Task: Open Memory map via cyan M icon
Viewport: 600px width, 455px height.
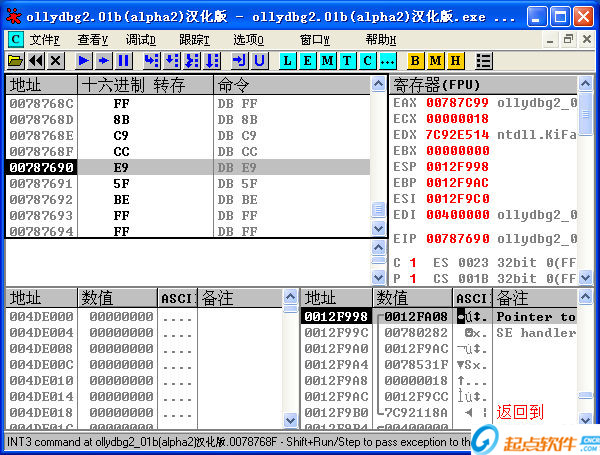Action: point(328,60)
